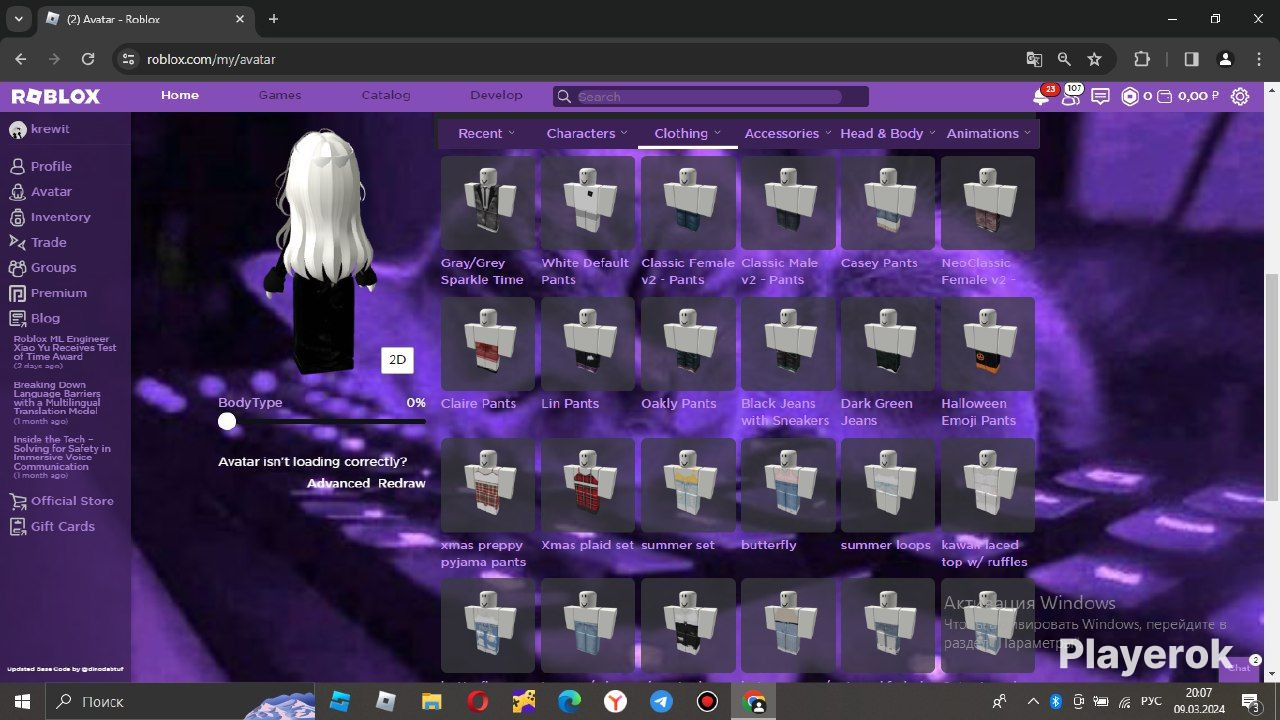
Task: Click the page vertical scrollbar
Action: pos(1271,389)
